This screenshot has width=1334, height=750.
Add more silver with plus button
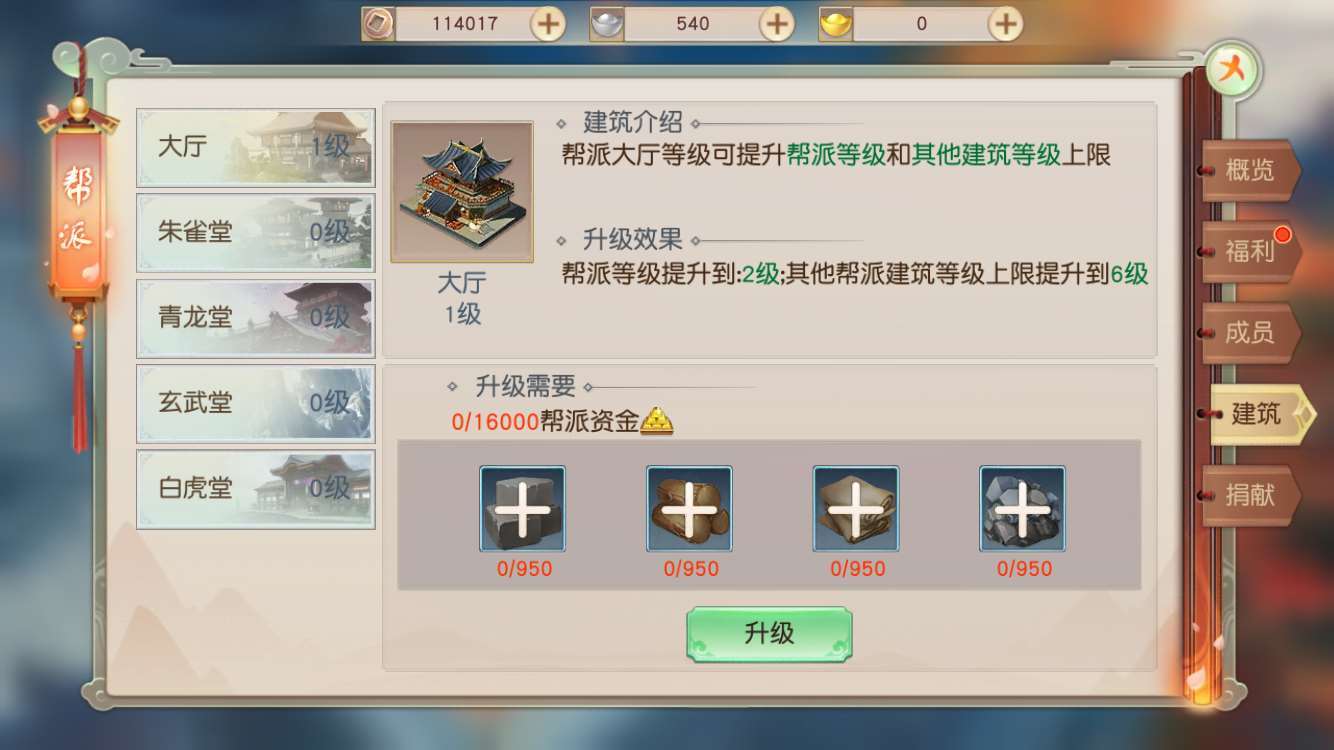point(777,23)
